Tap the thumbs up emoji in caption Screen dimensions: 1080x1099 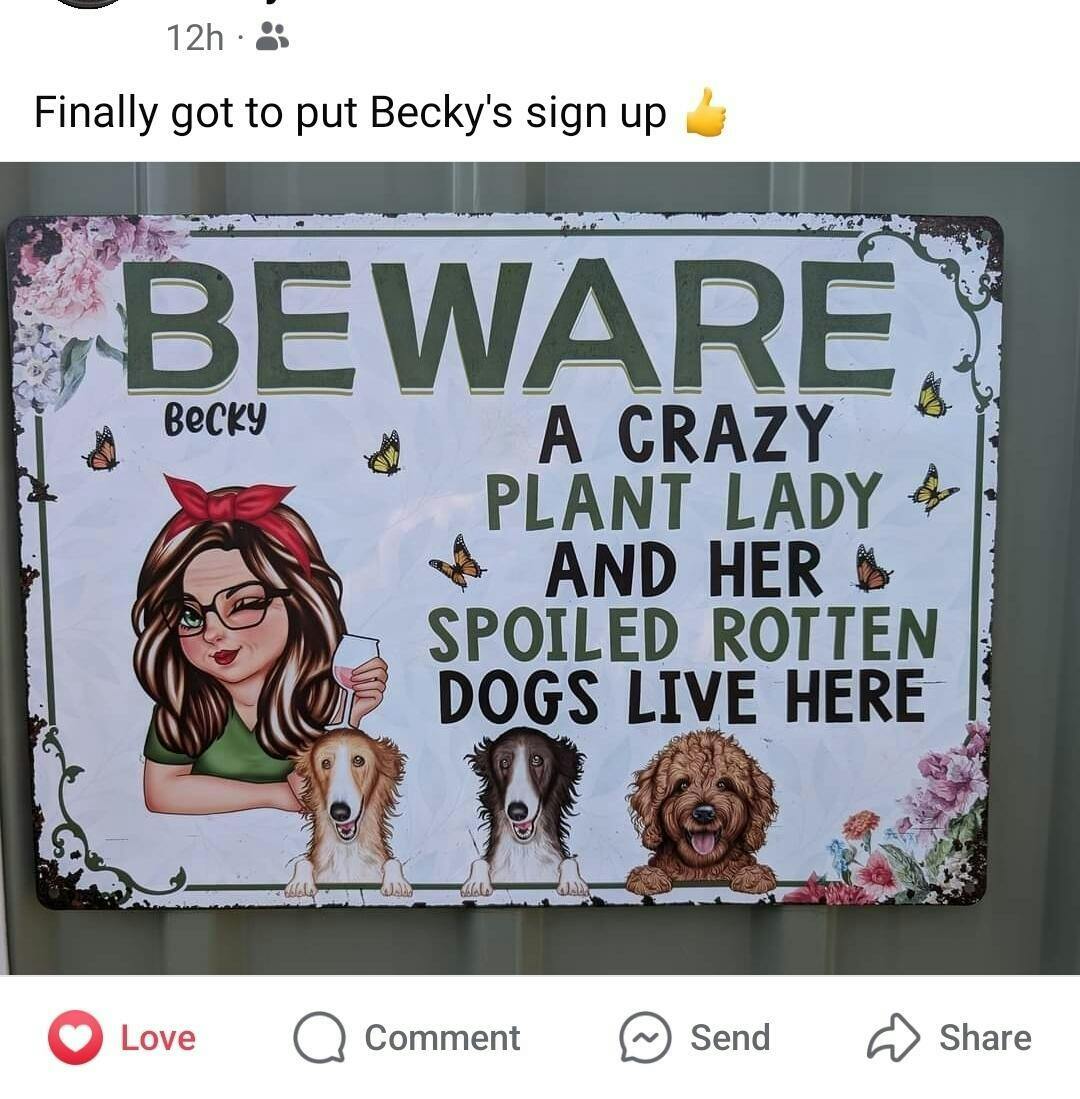[706, 112]
